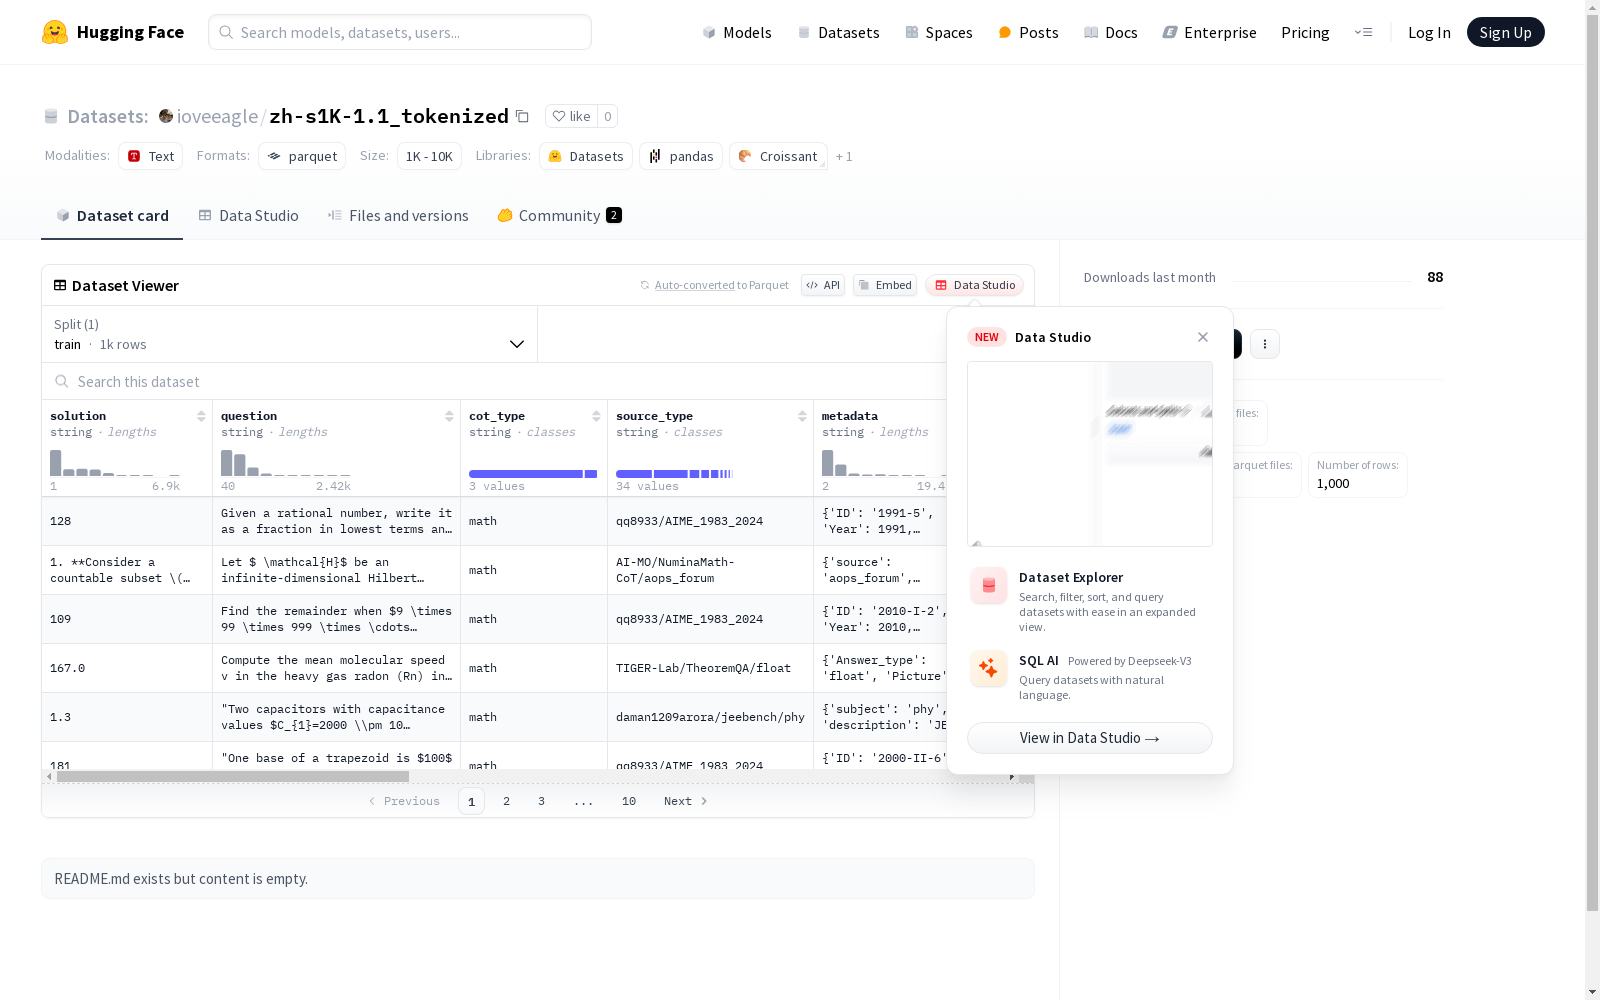Click the Dataset Viewer table icon
The image size is (1600, 1000).
point(60,285)
